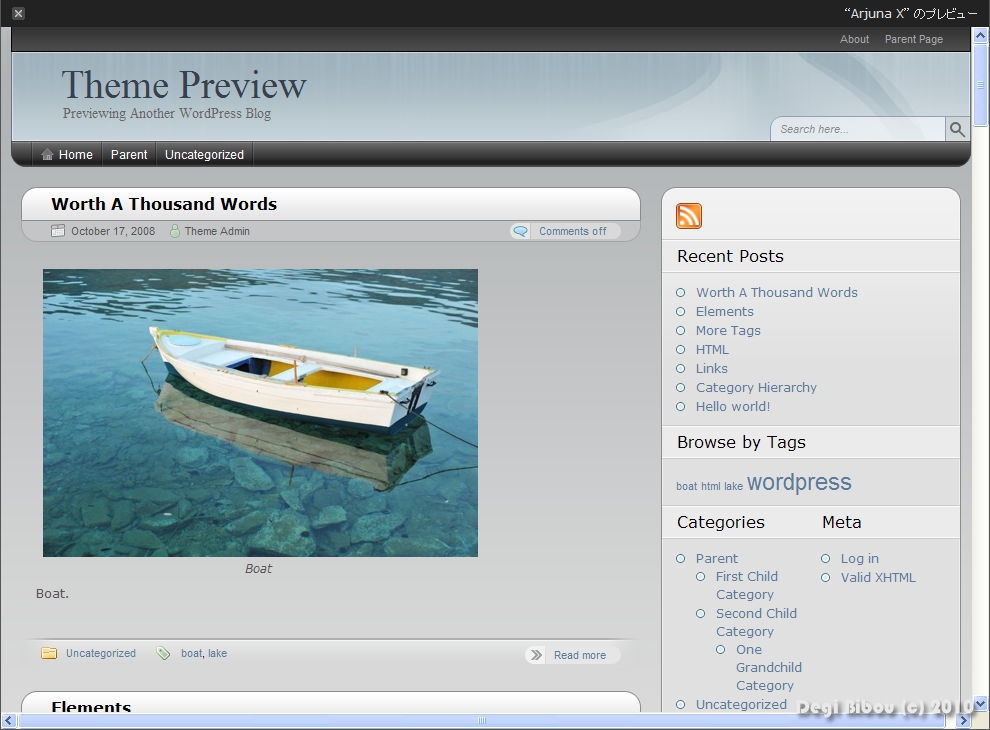
Task: Click the vertical scrollbar thumb
Action: (x=980, y=85)
